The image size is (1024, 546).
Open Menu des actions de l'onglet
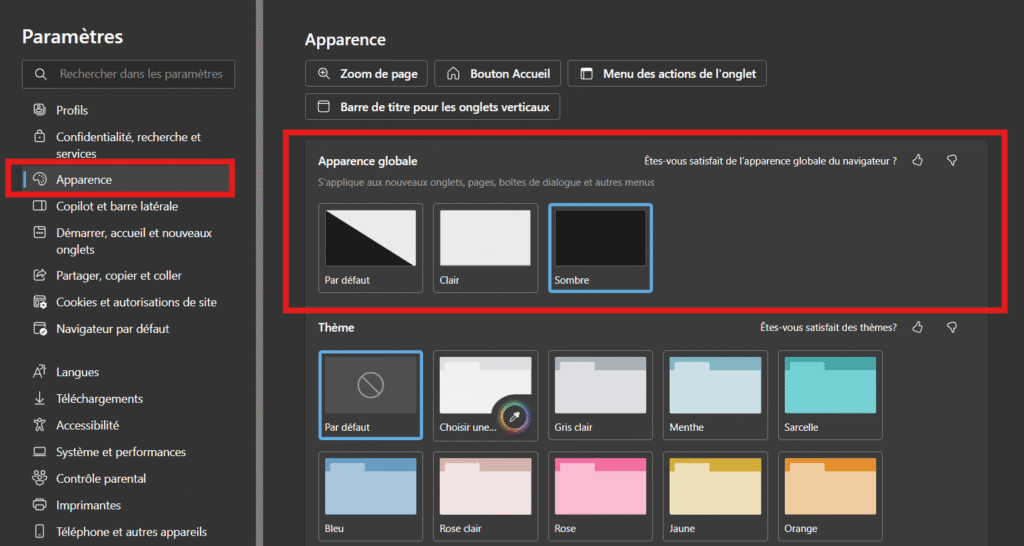click(x=667, y=74)
